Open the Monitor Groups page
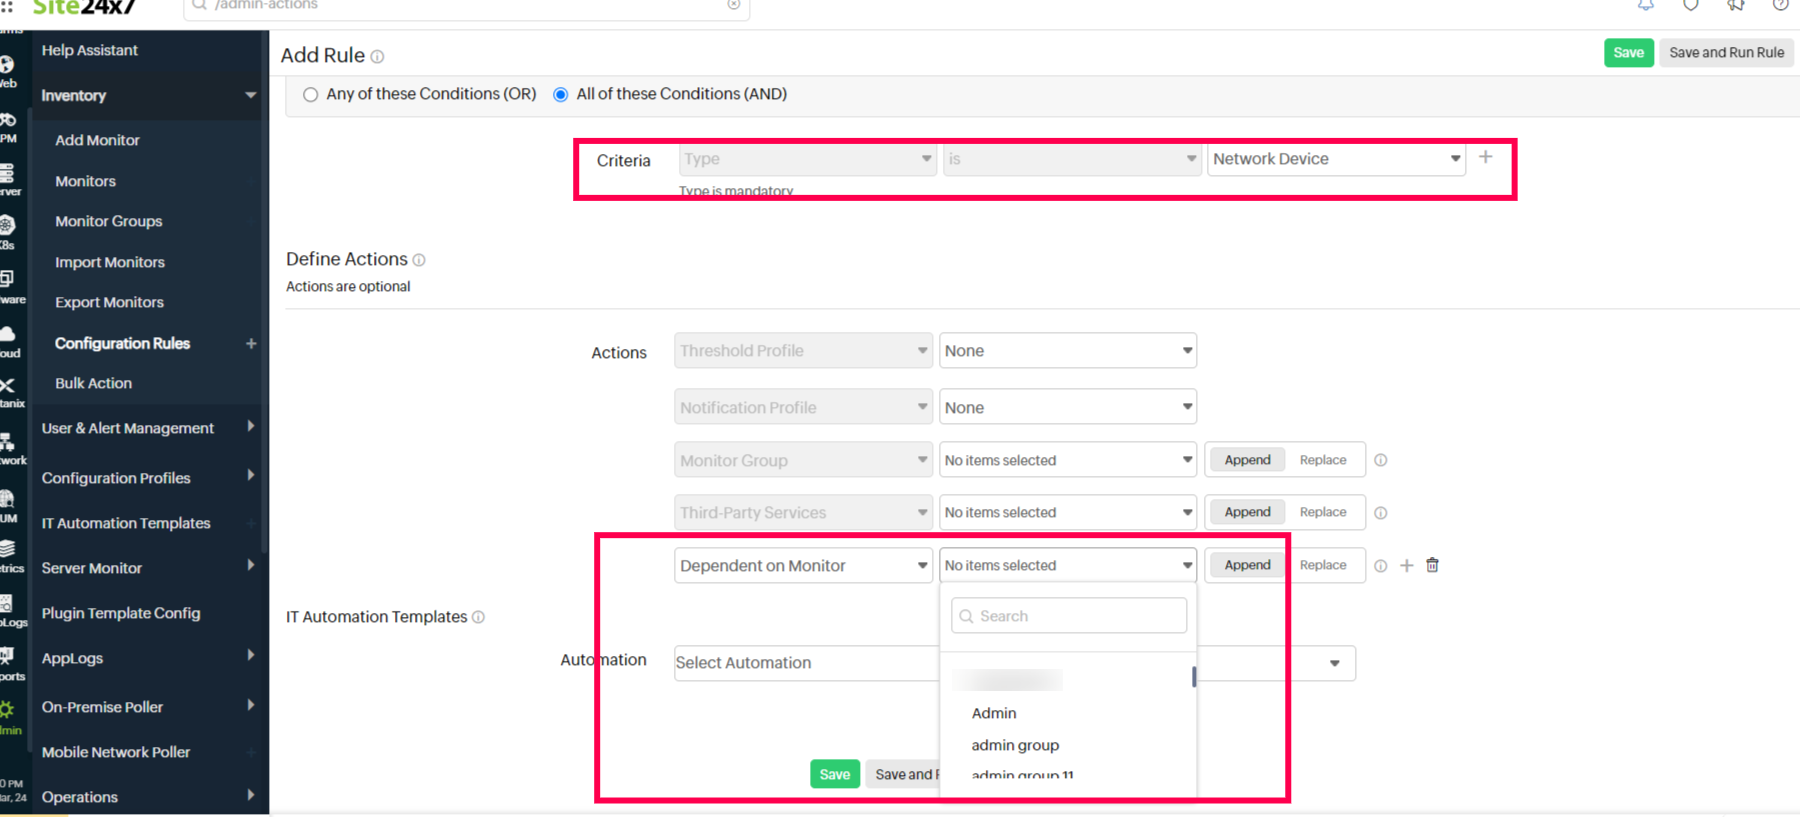 [108, 221]
